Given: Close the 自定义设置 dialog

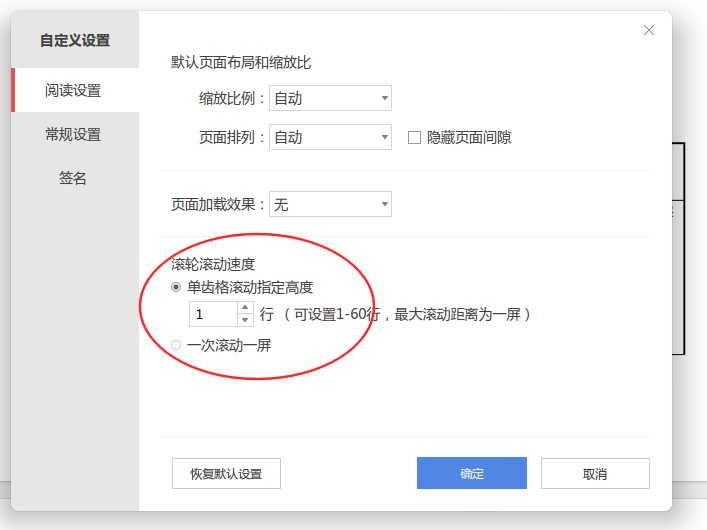Looking at the screenshot, I should pyautogui.click(x=648, y=30).
